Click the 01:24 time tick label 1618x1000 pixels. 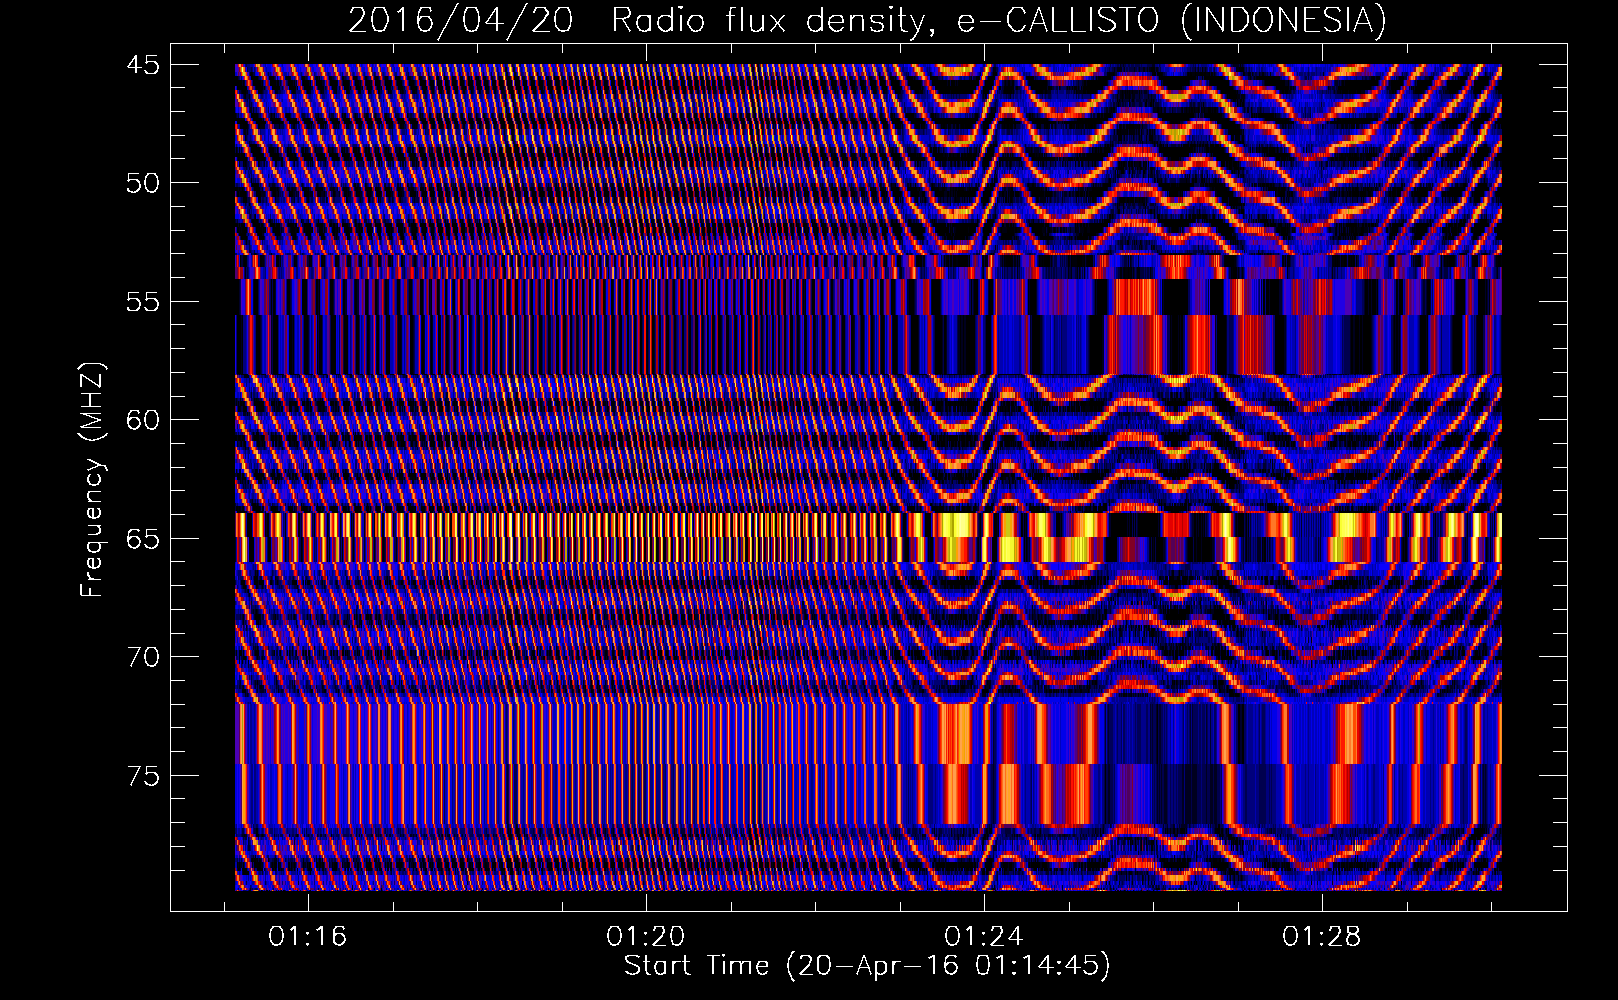[984, 936]
